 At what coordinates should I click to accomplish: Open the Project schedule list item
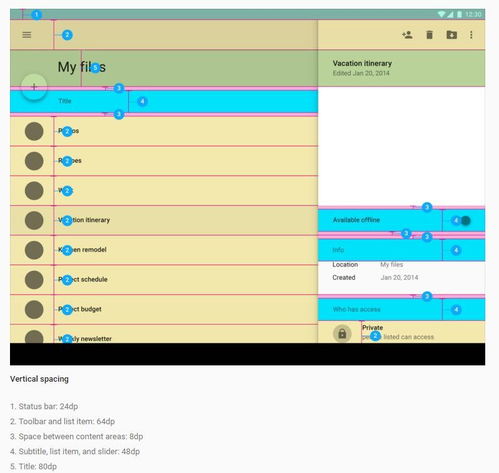(164, 280)
